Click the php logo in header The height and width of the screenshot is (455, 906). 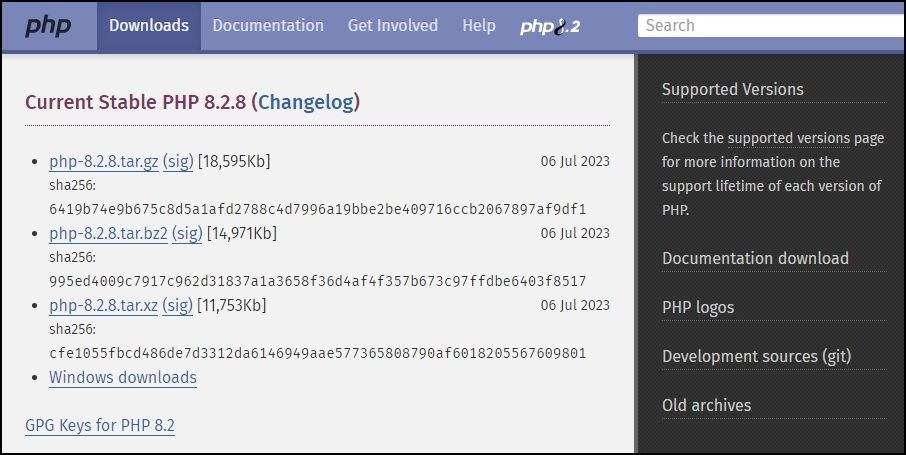47,26
